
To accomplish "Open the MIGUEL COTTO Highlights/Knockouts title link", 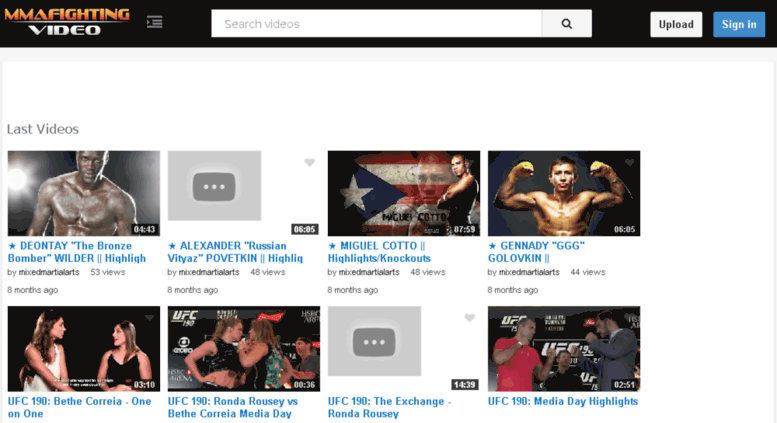I will 379,252.
